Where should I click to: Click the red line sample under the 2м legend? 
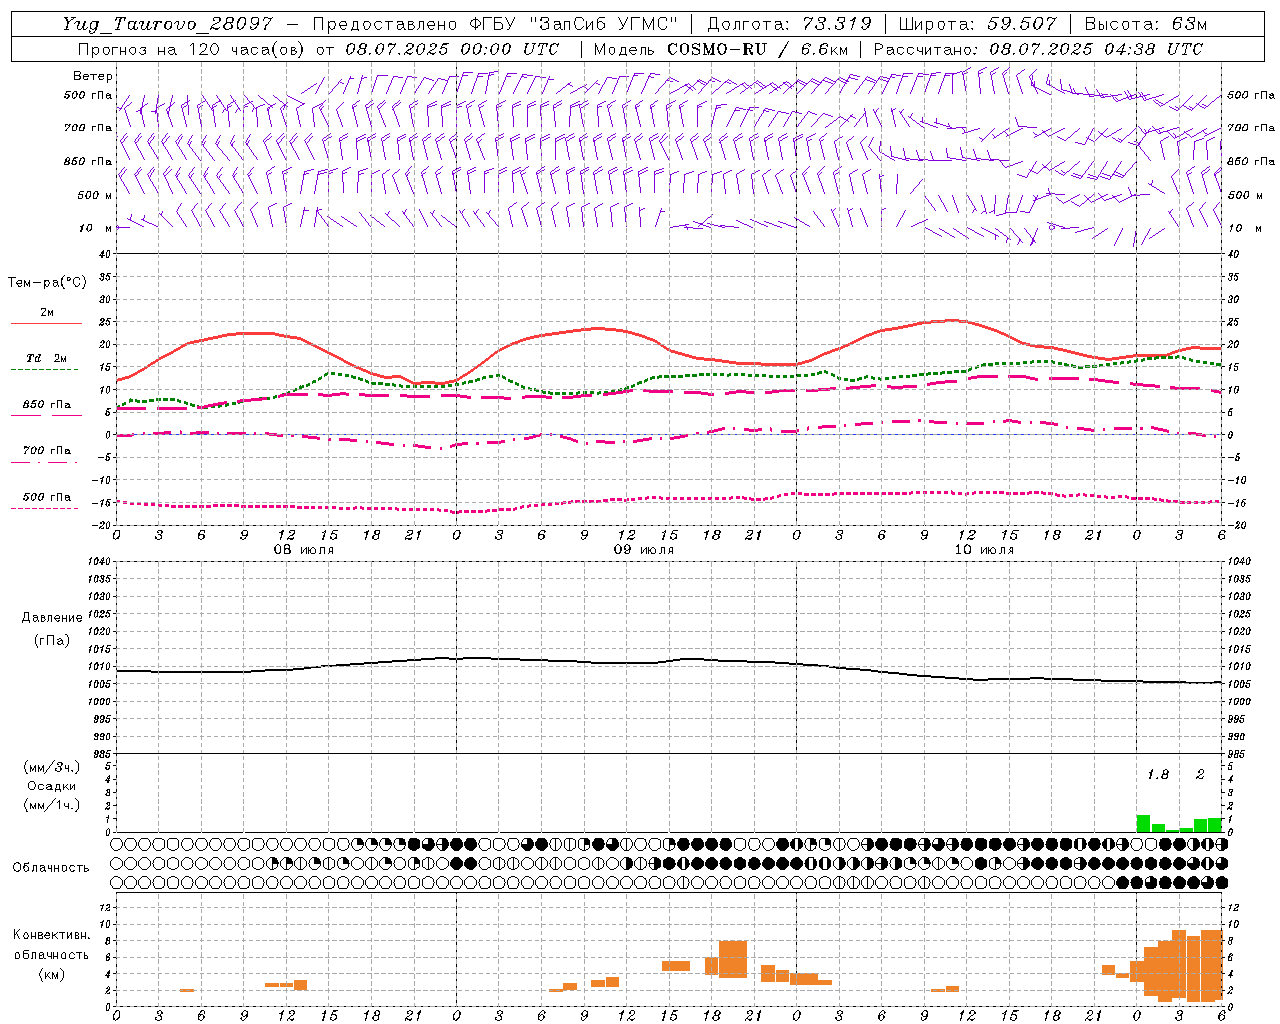pos(46,324)
